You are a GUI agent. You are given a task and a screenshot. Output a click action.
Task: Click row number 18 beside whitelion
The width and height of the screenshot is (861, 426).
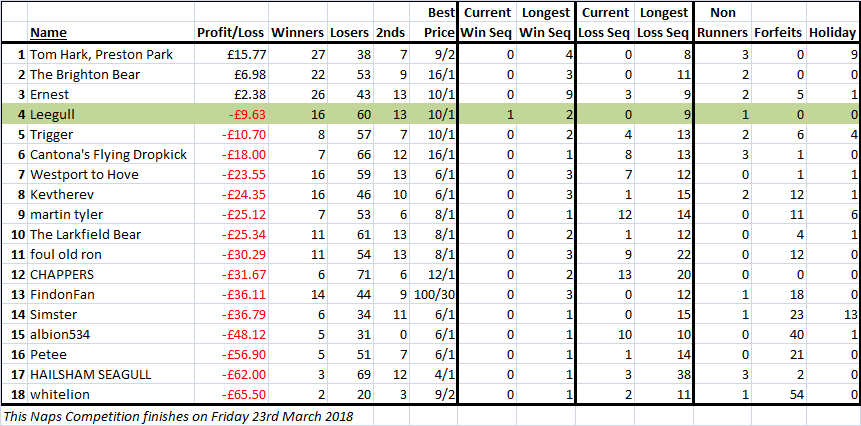point(19,395)
